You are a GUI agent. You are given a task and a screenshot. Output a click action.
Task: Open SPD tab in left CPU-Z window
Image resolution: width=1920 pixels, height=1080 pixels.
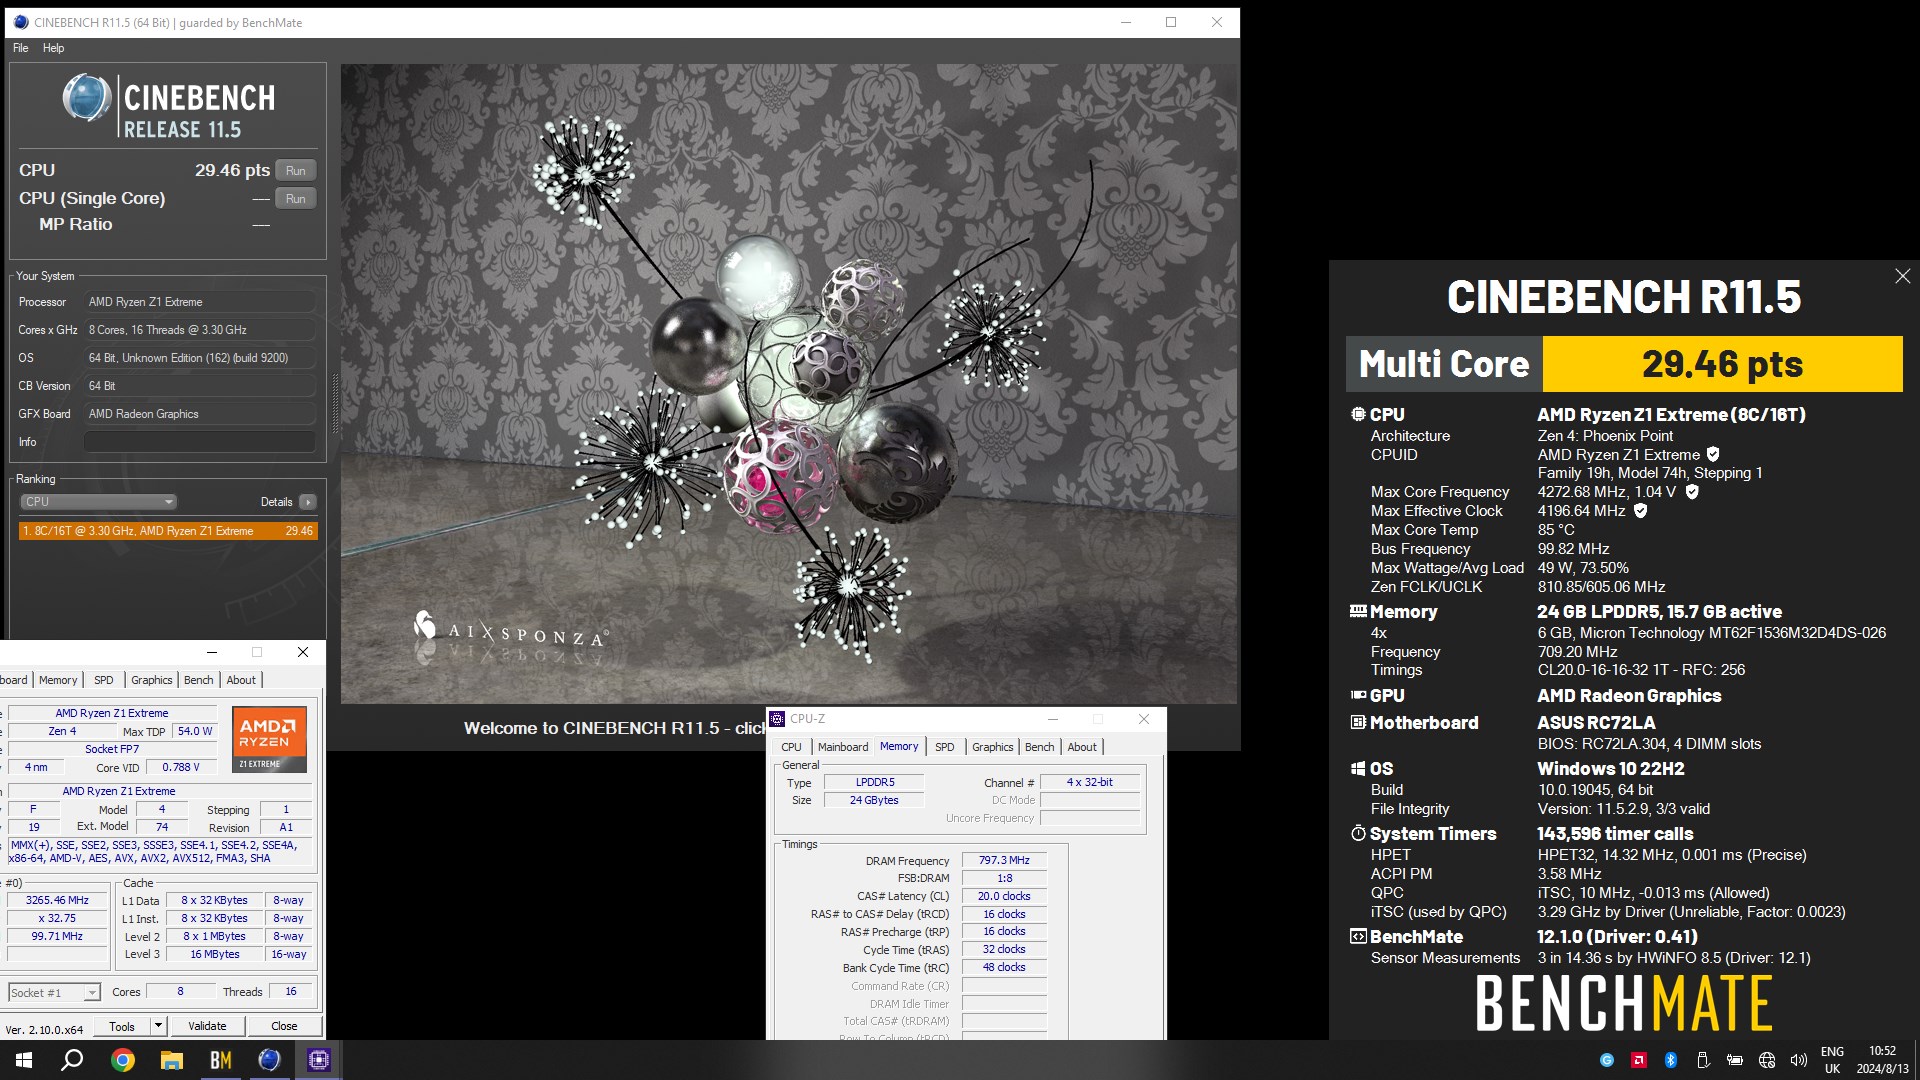[x=104, y=680]
